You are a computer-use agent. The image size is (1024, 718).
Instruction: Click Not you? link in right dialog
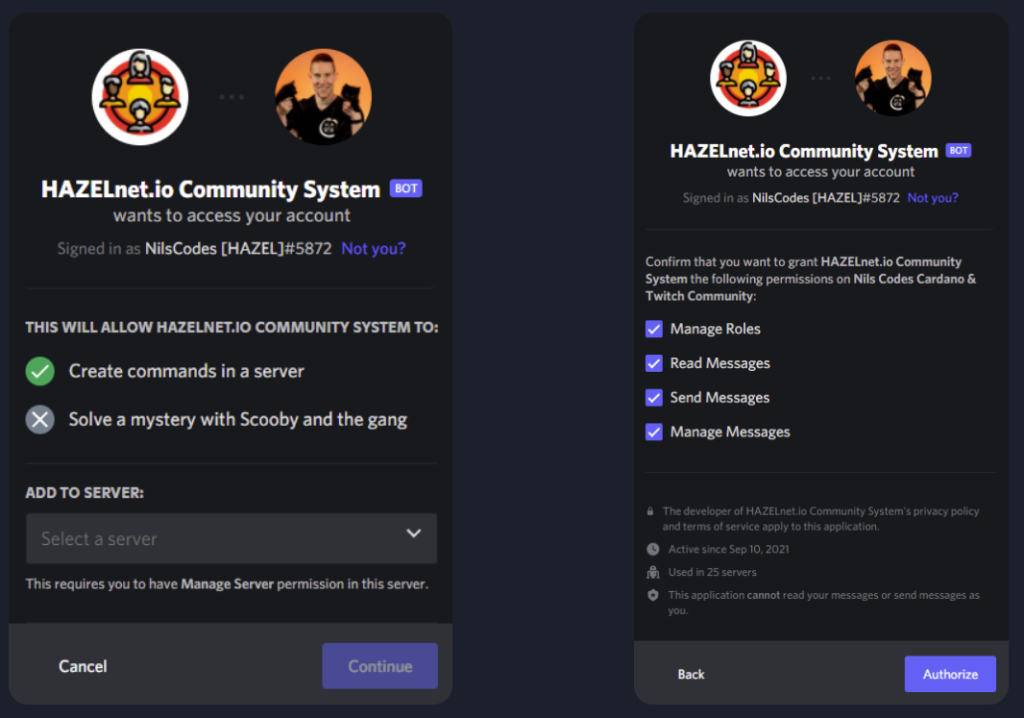(x=933, y=198)
